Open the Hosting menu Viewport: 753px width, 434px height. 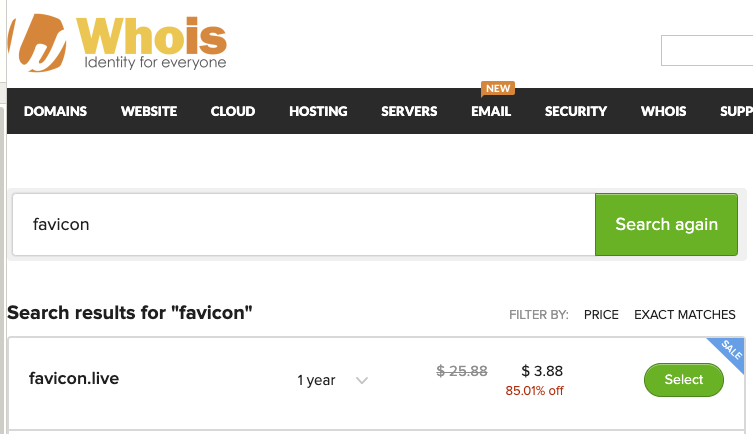point(318,111)
